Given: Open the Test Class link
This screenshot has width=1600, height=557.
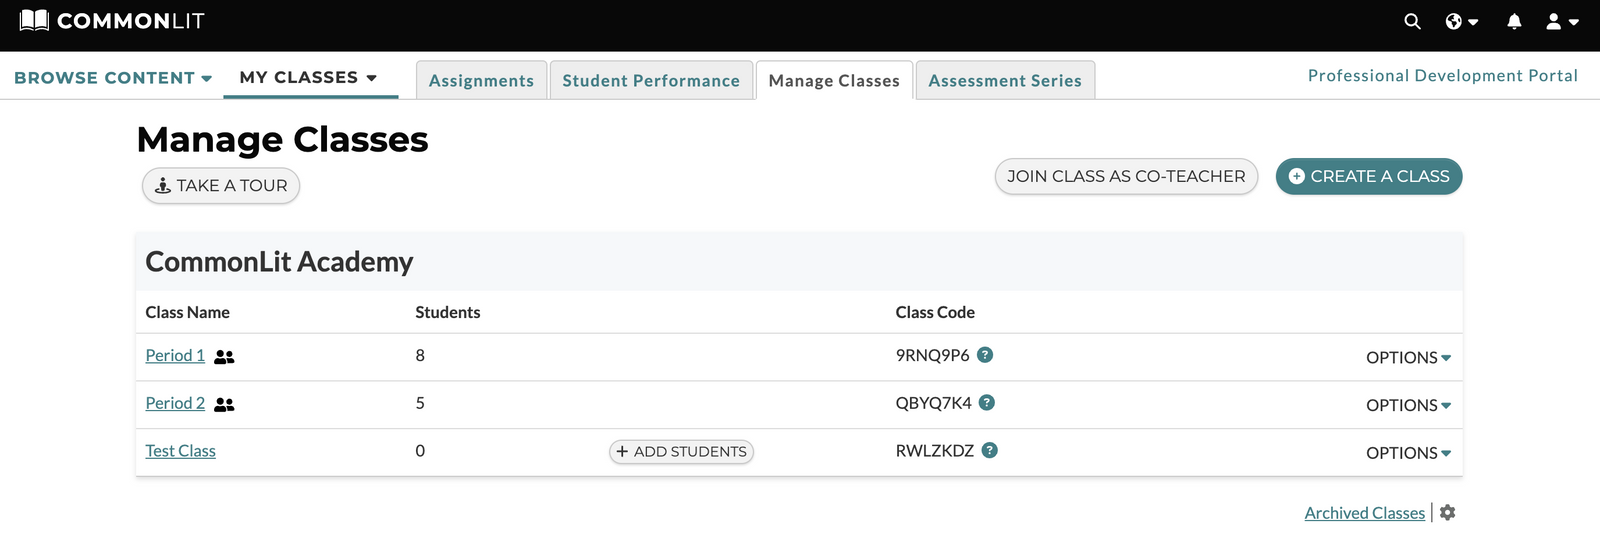Looking at the screenshot, I should 180,452.
